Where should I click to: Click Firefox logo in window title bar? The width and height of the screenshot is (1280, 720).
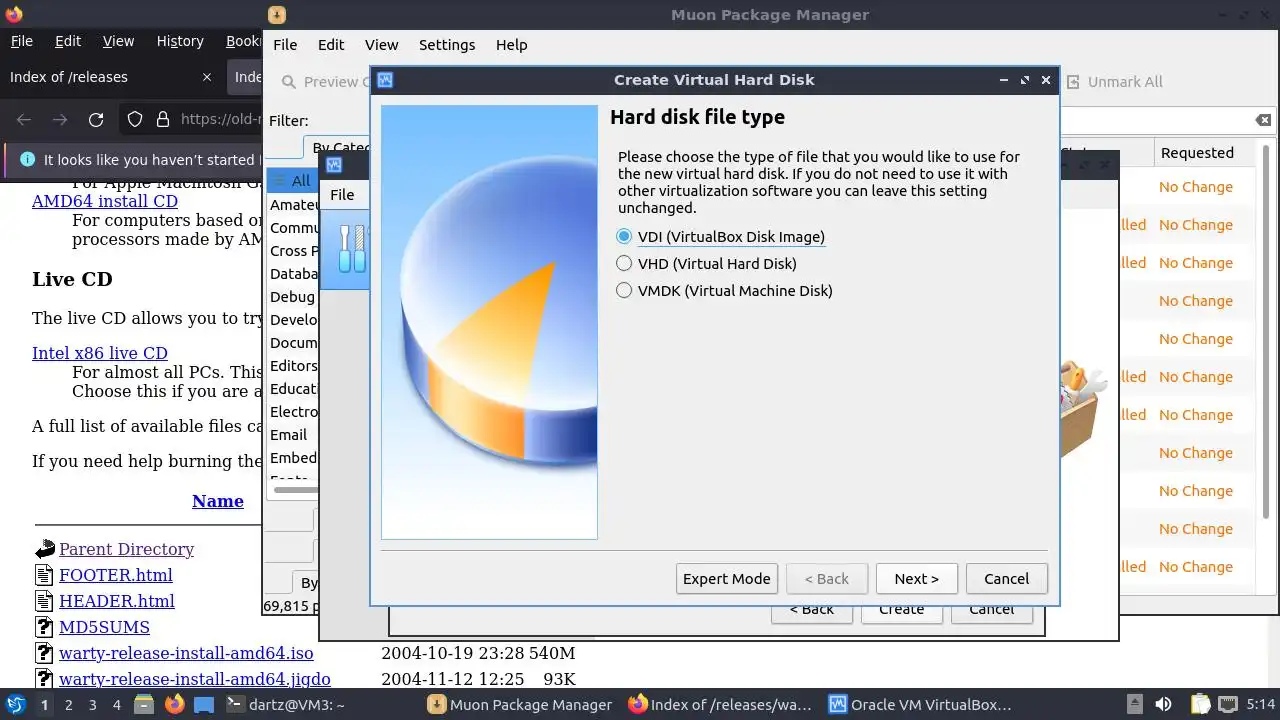point(13,14)
